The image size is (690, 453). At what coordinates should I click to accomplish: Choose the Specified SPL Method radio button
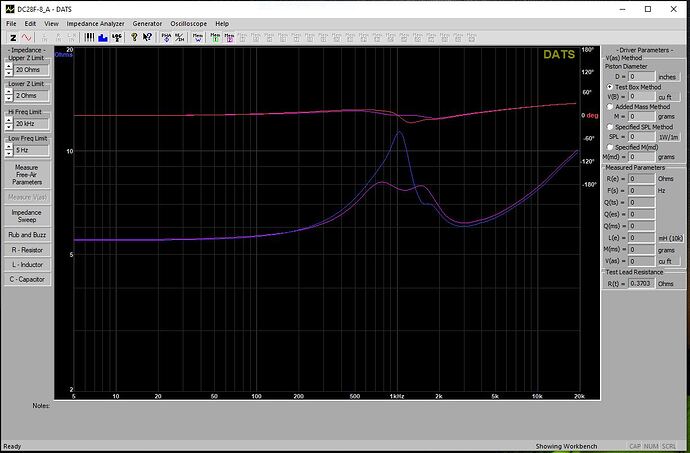pos(610,126)
